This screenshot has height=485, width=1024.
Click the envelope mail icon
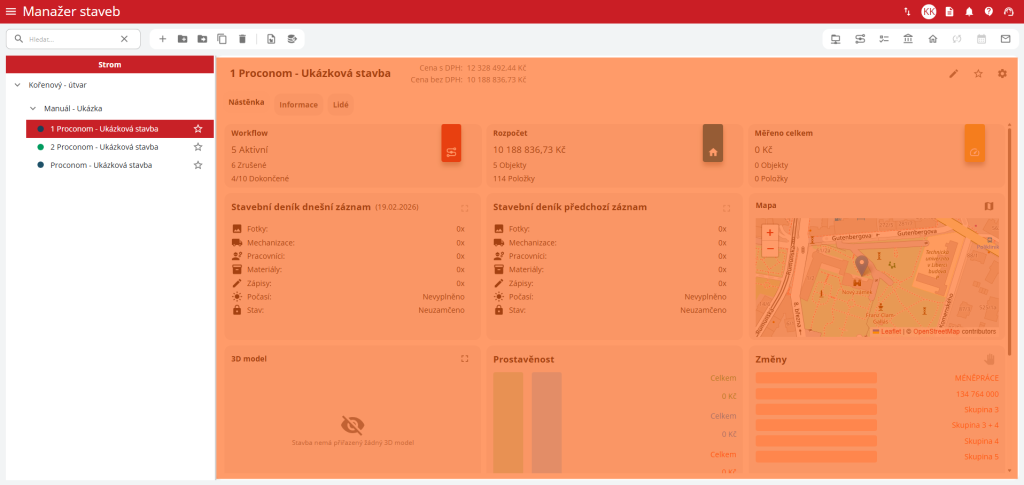(1005, 39)
